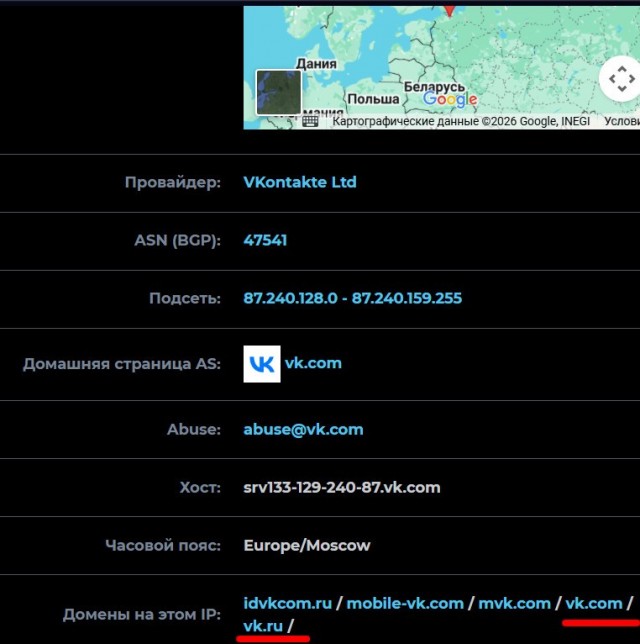This screenshot has width=640, height=644.
Task: Click the Домены на этом IP: label
Action: [142, 615]
